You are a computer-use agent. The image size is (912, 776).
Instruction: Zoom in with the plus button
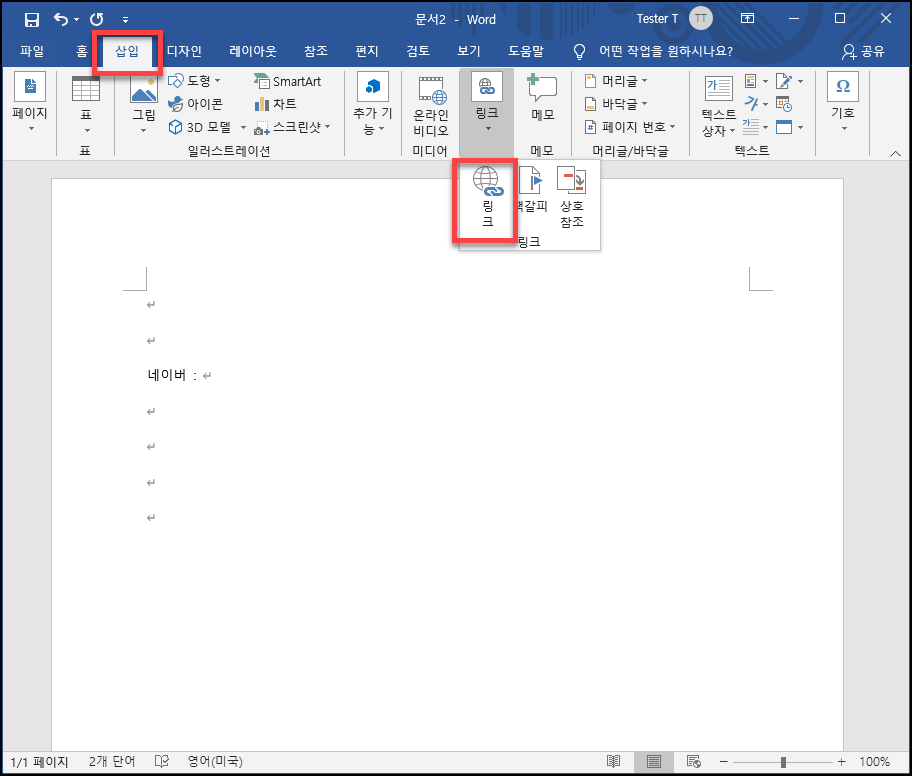pos(841,761)
